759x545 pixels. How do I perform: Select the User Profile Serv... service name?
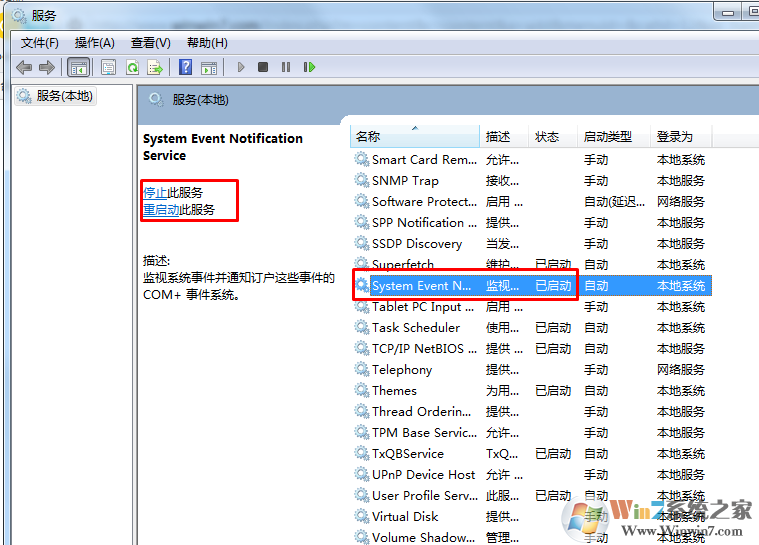point(425,496)
